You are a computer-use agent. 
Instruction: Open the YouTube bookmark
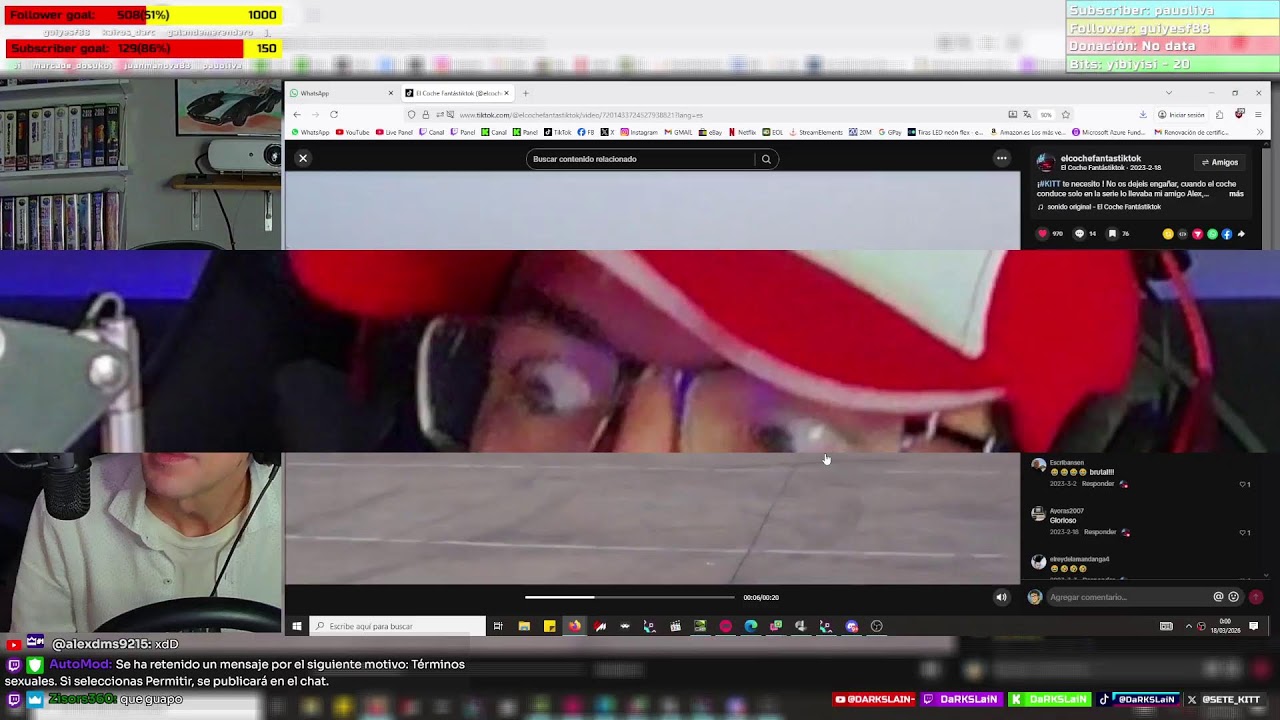point(353,132)
